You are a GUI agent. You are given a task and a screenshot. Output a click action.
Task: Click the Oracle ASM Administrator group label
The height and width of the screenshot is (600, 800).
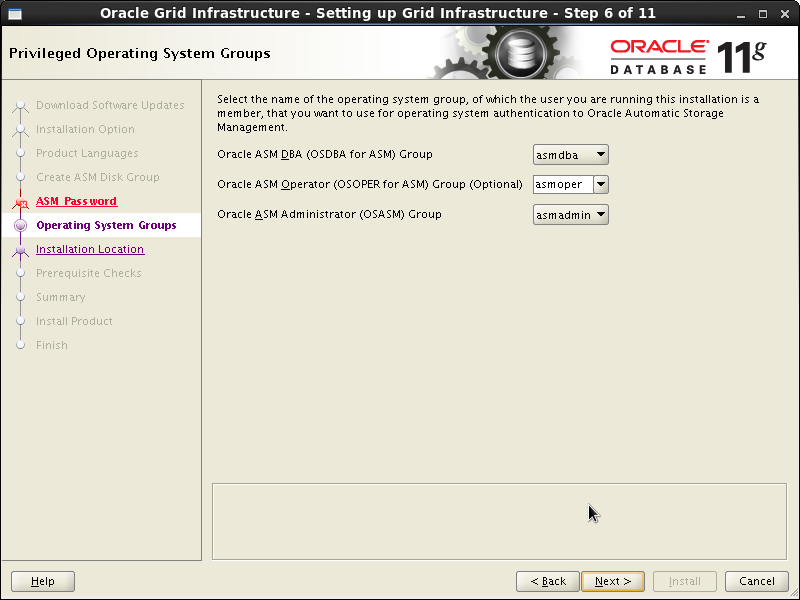point(329,214)
